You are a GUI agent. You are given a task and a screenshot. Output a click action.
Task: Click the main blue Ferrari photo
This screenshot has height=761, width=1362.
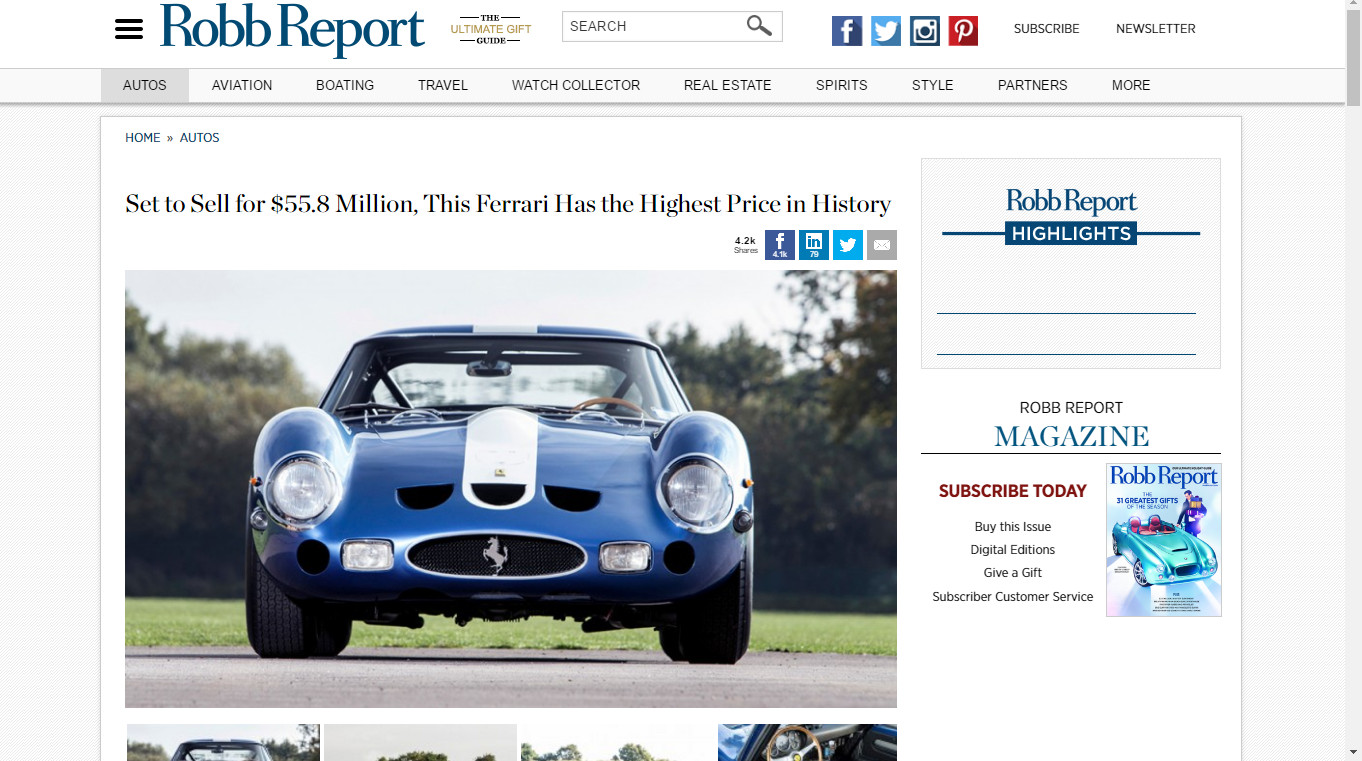[x=511, y=489]
